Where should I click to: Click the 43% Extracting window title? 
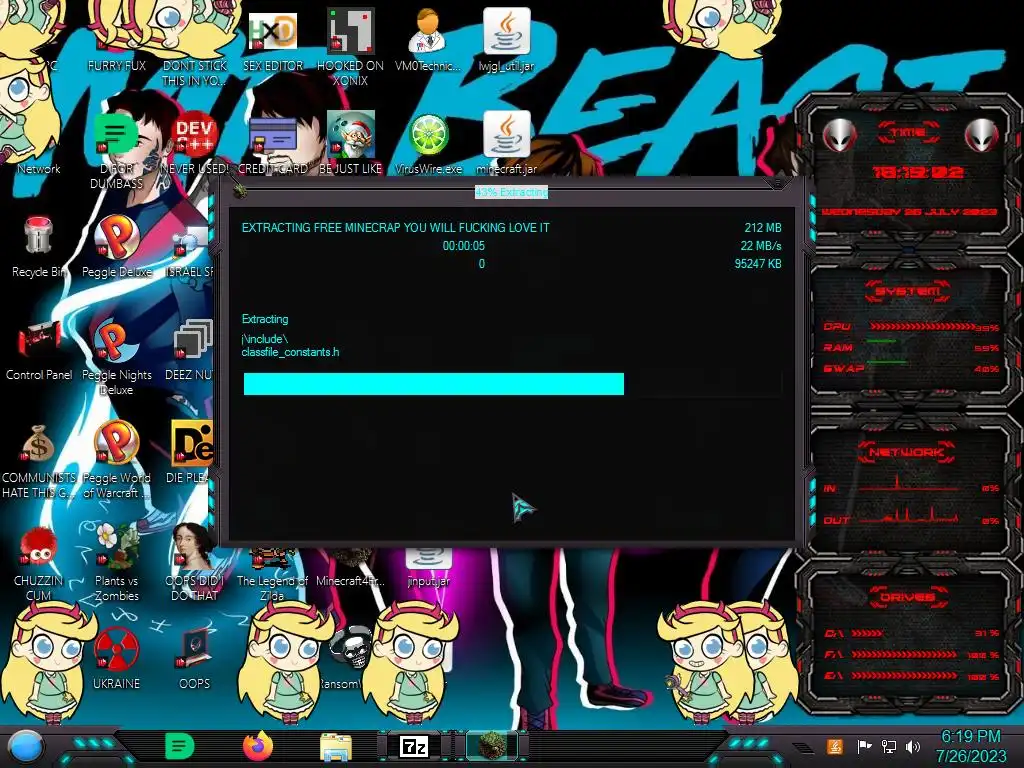511,192
